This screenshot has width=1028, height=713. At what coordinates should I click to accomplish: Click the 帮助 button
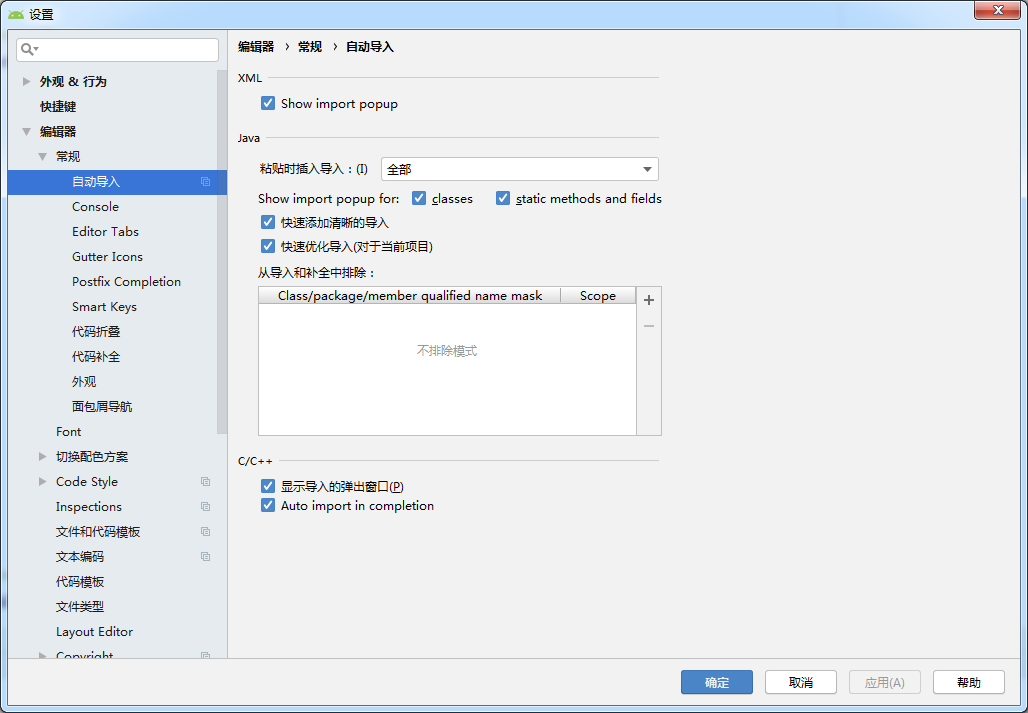[x=968, y=682]
